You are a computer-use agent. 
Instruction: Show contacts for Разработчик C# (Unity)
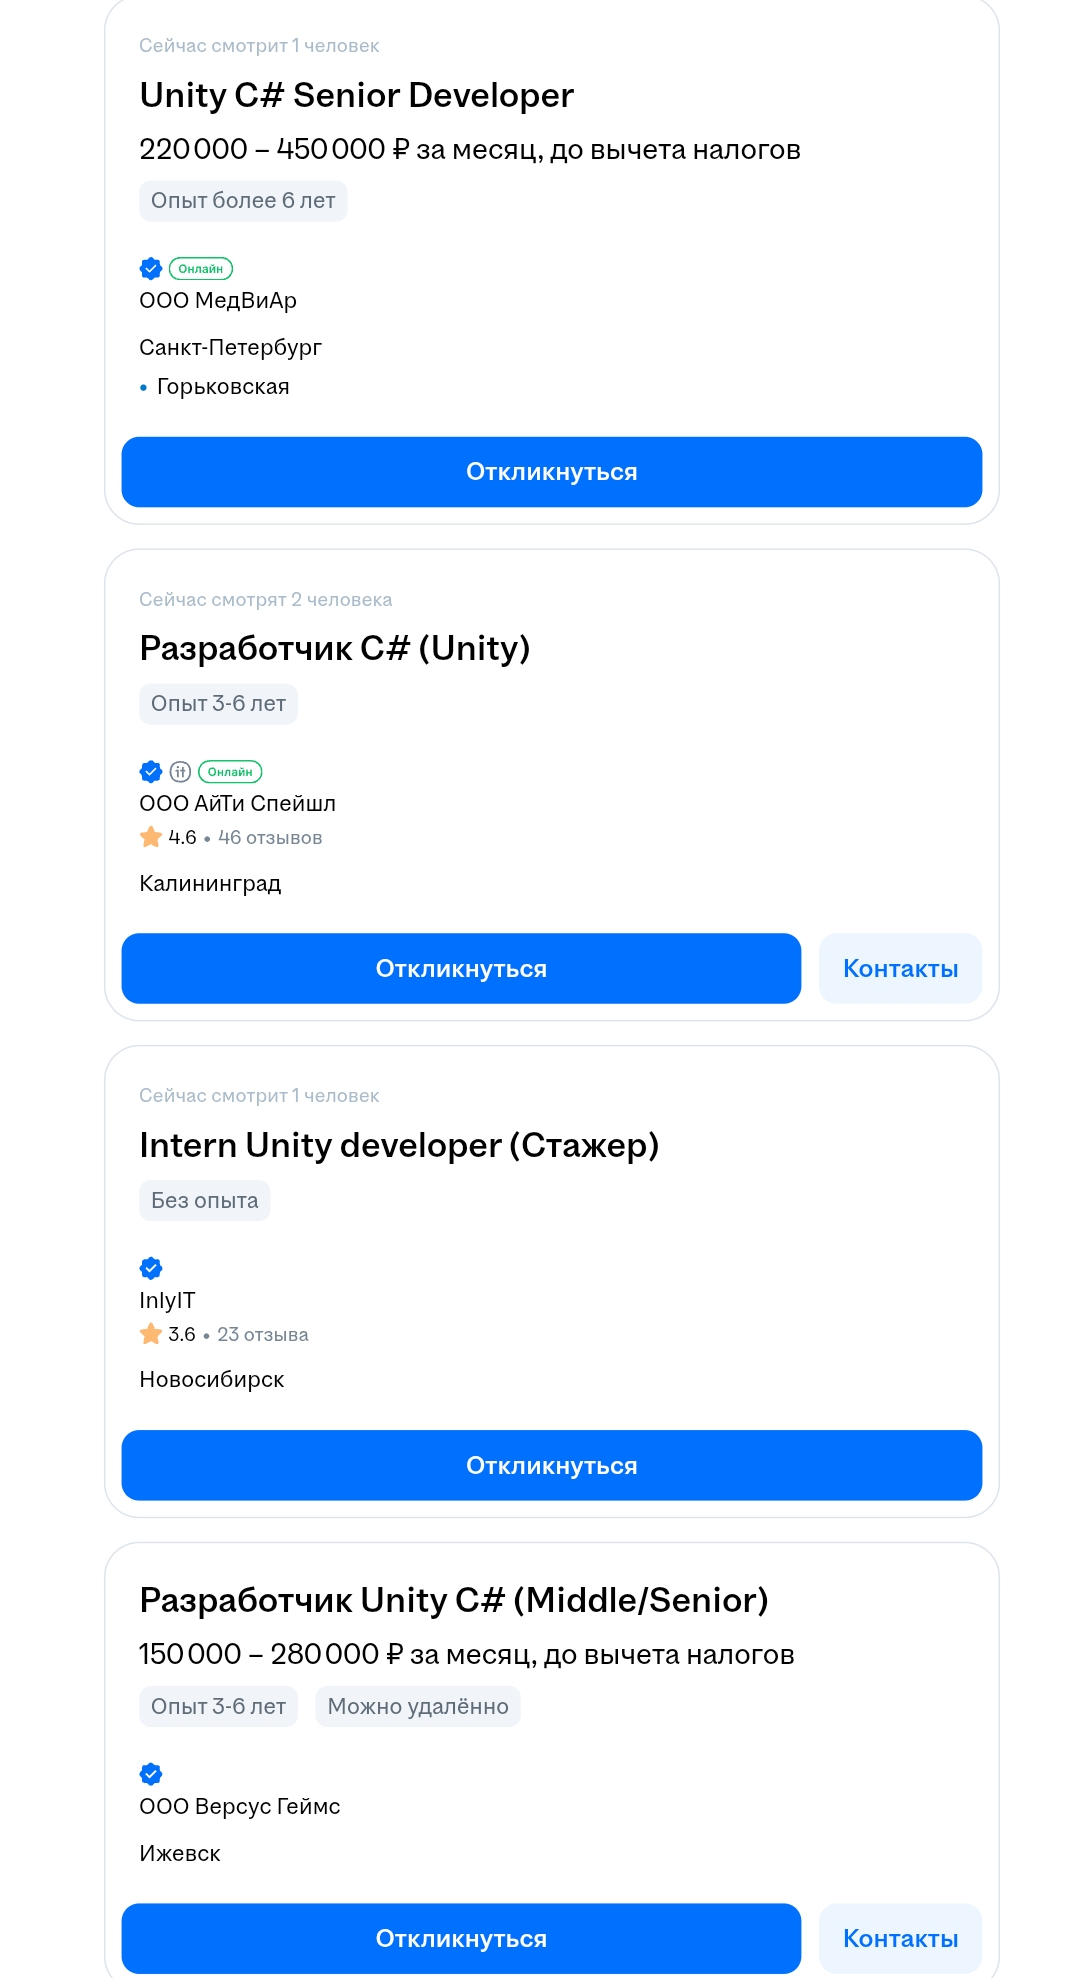coord(900,968)
